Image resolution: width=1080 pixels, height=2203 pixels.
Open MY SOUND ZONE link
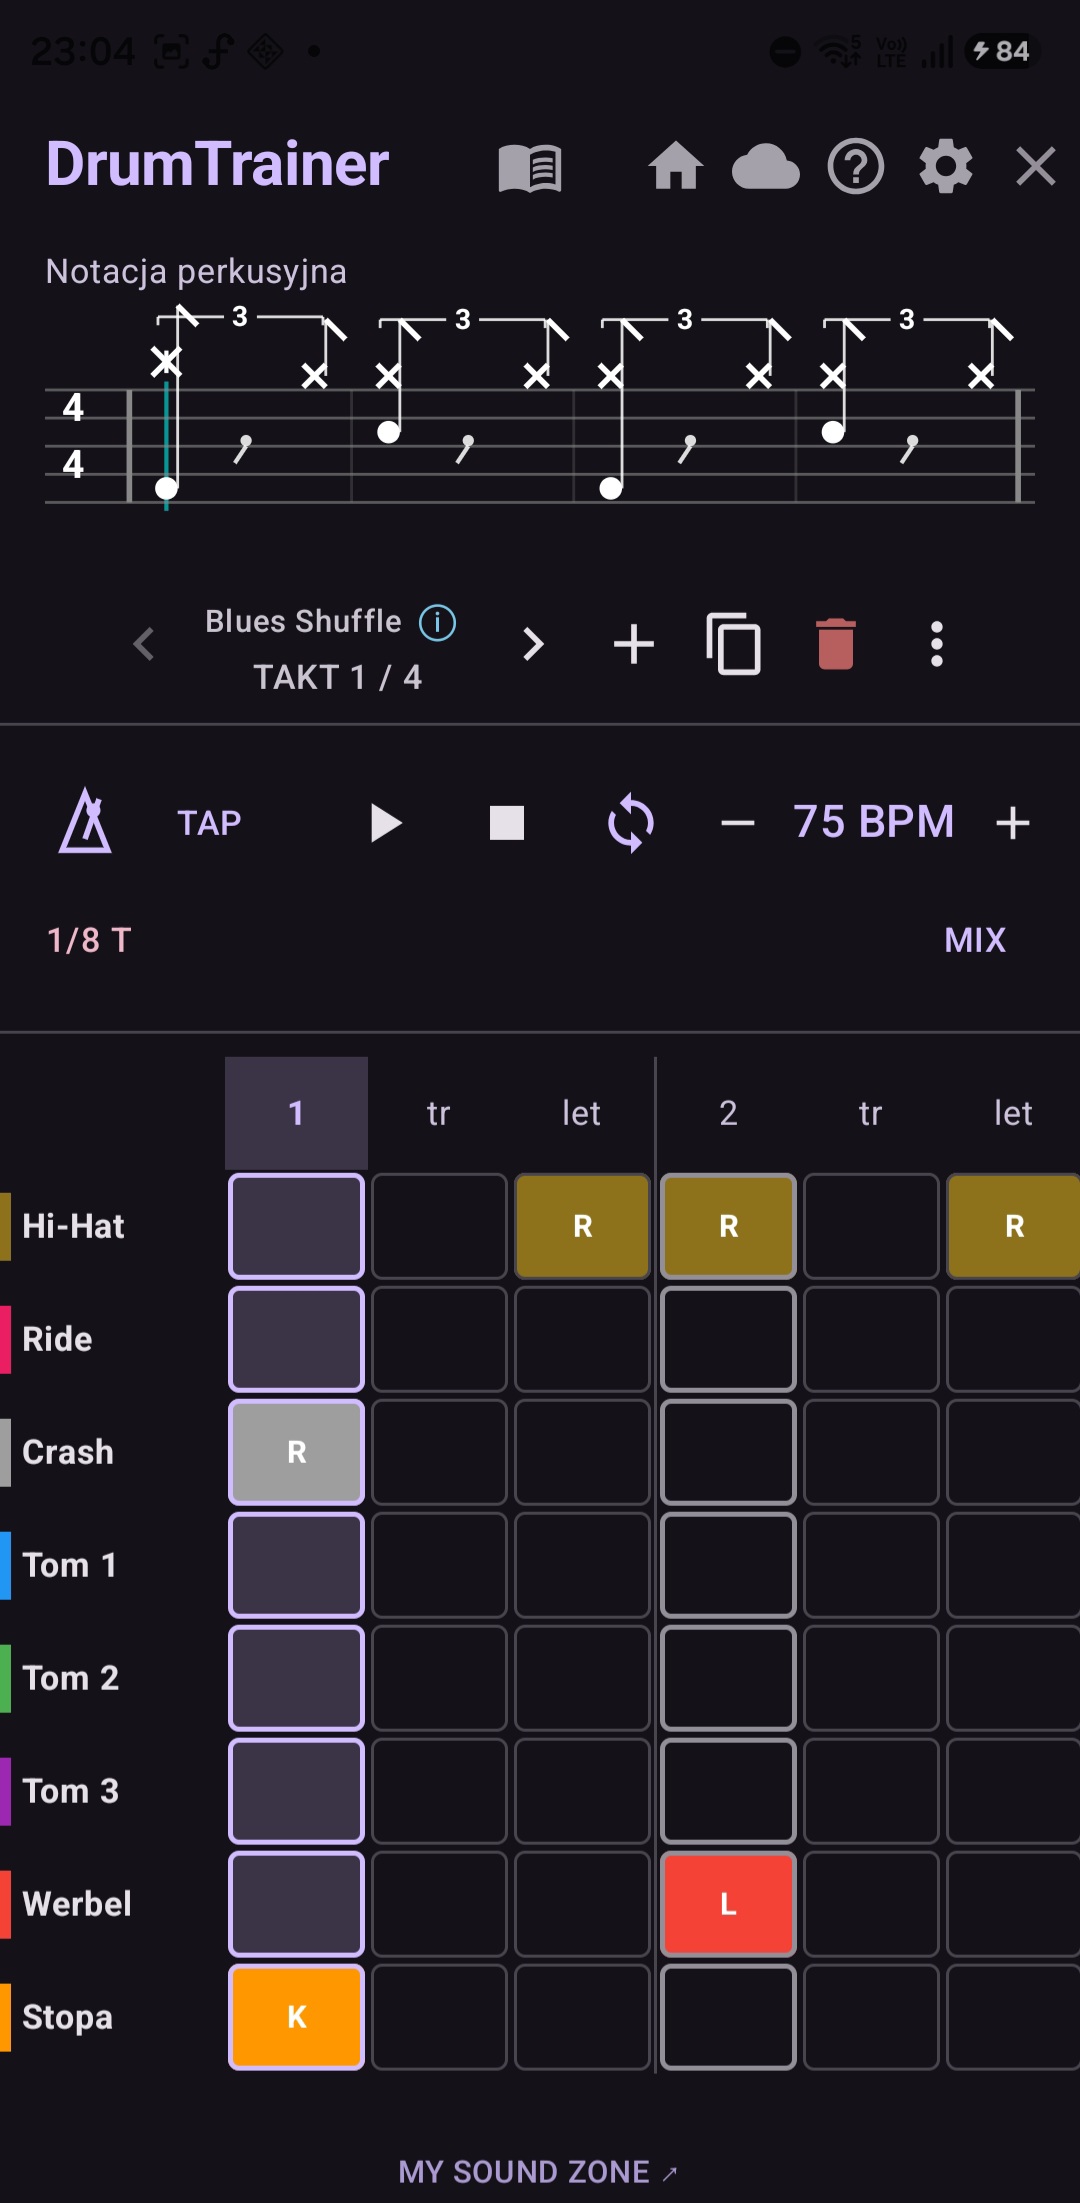point(538,2172)
